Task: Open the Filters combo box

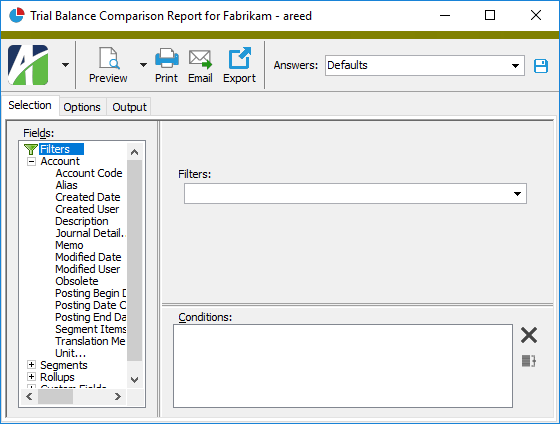Action: pos(355,194)
